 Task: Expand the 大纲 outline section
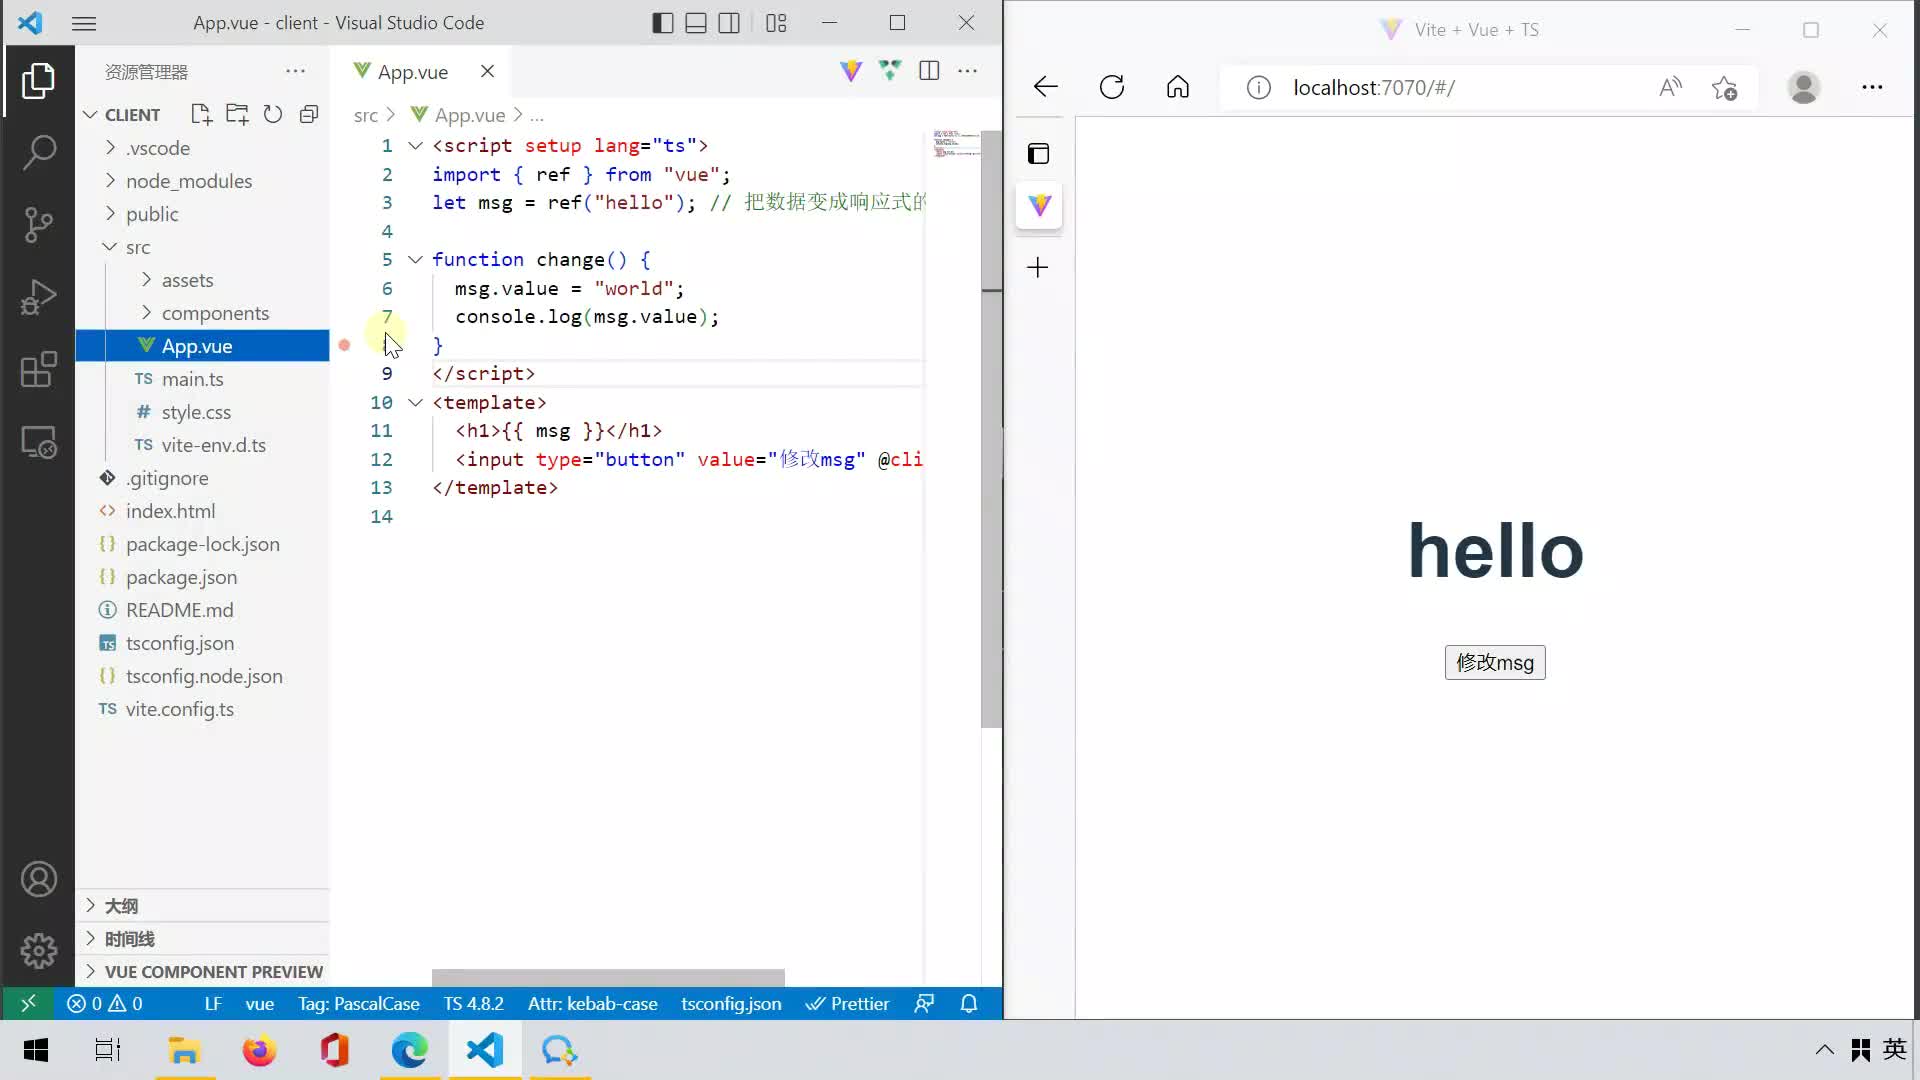(202, 906)
